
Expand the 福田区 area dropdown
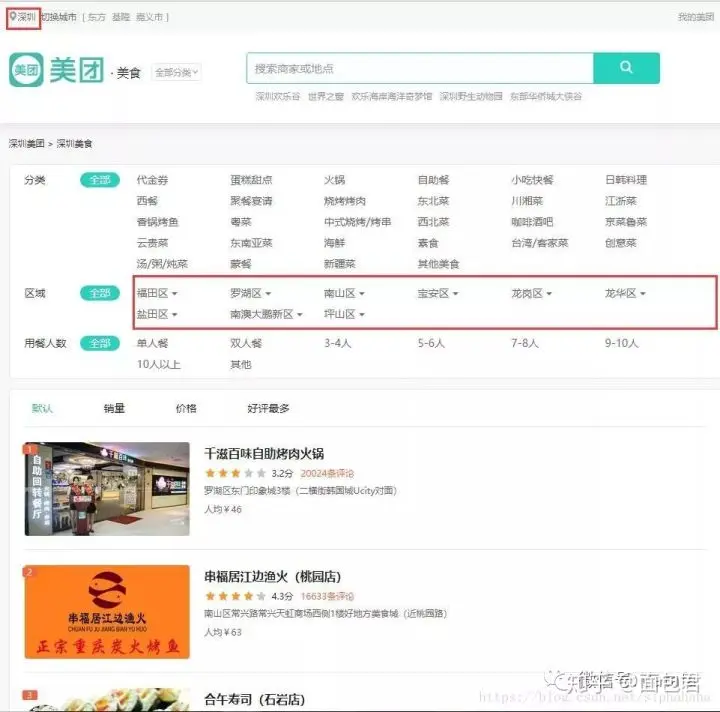coord(157,293)
